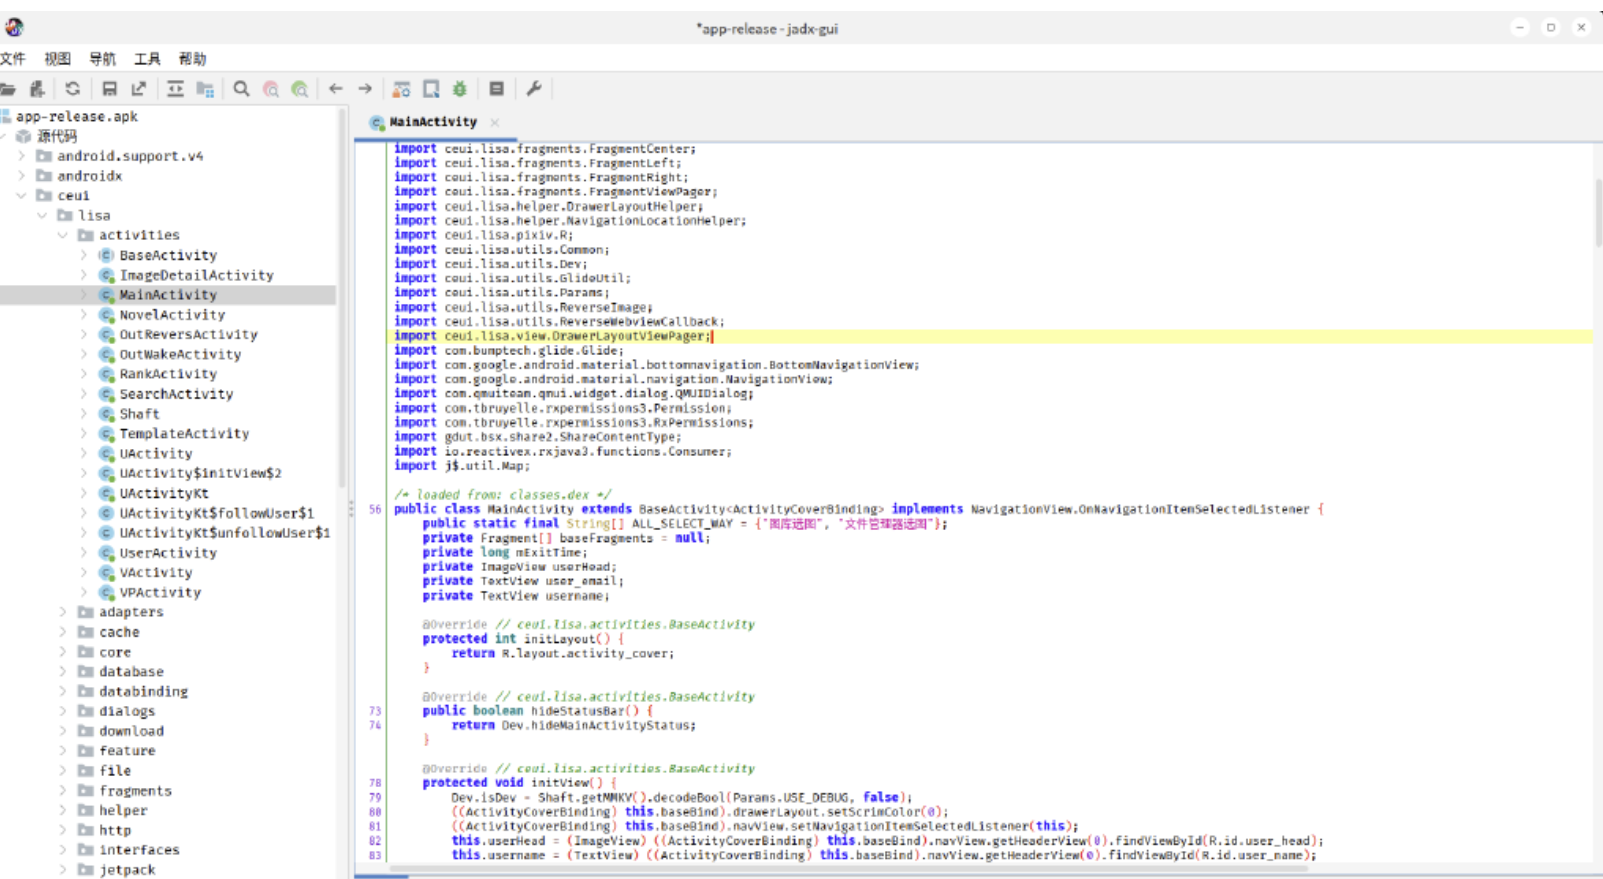
Task: Toggle sync with editor button
Action: (175, 89)
